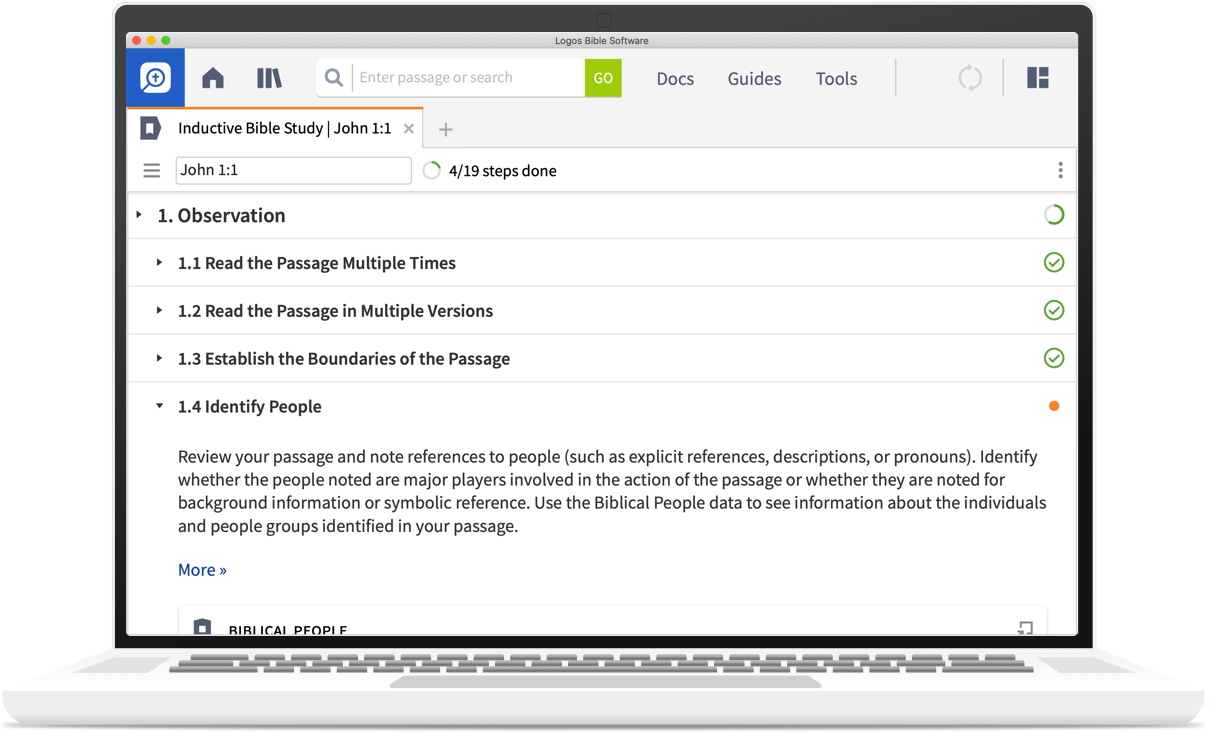Focus the passage or search field
The width and height of the screenshot is (1210, 732).
pos(467,78)
